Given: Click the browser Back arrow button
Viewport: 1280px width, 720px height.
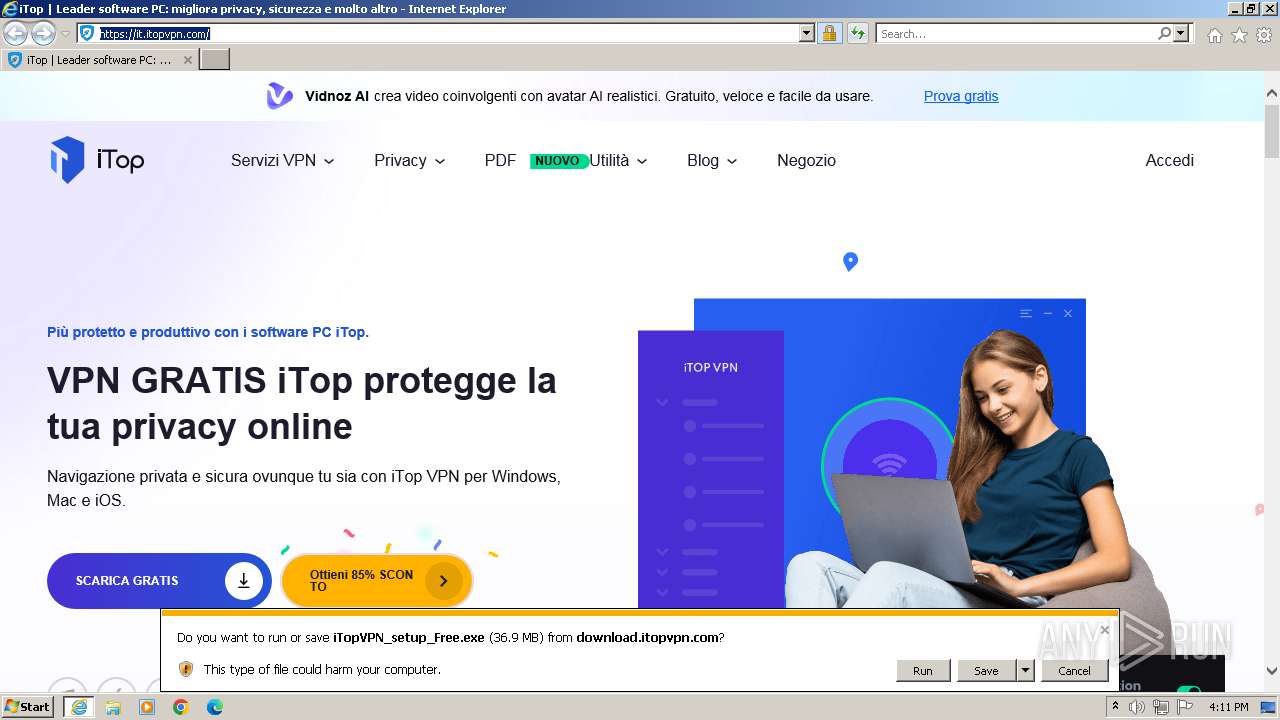Looking at the screenshot, I should [x=15, y=33].
